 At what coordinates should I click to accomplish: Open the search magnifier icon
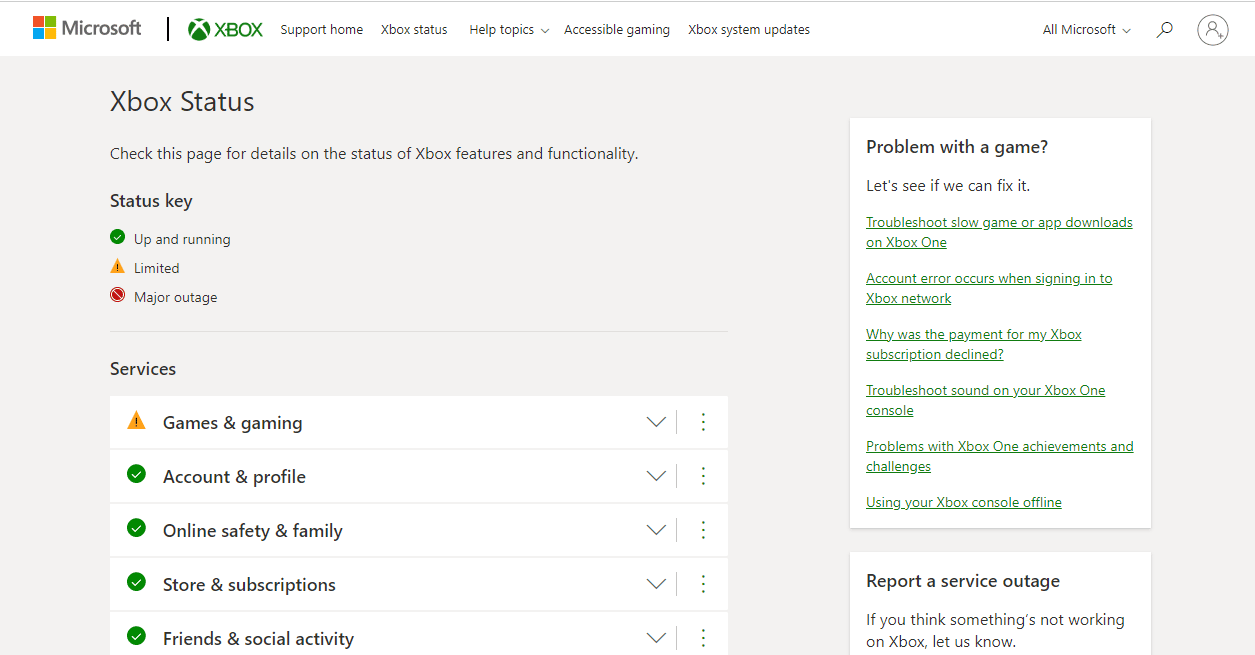[1164, 30]
